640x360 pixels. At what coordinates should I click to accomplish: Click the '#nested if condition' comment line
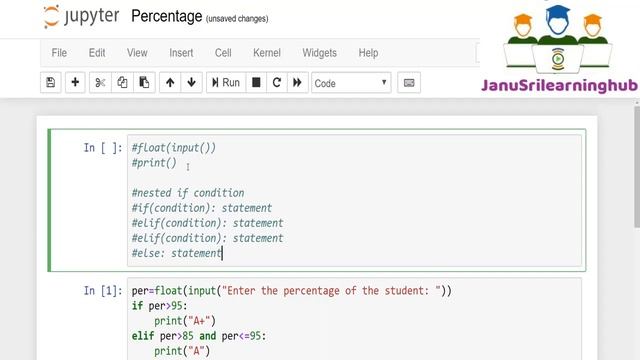[x=188, y=193]
